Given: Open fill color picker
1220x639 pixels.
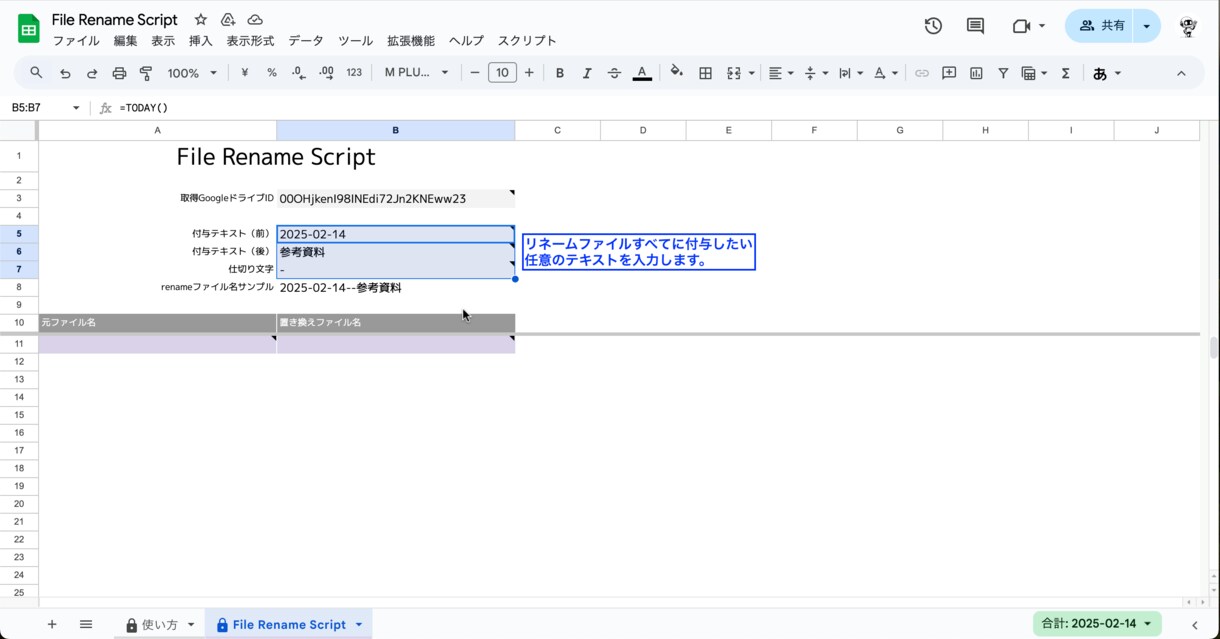Looking at the screenshot, I should click(677, 73).
